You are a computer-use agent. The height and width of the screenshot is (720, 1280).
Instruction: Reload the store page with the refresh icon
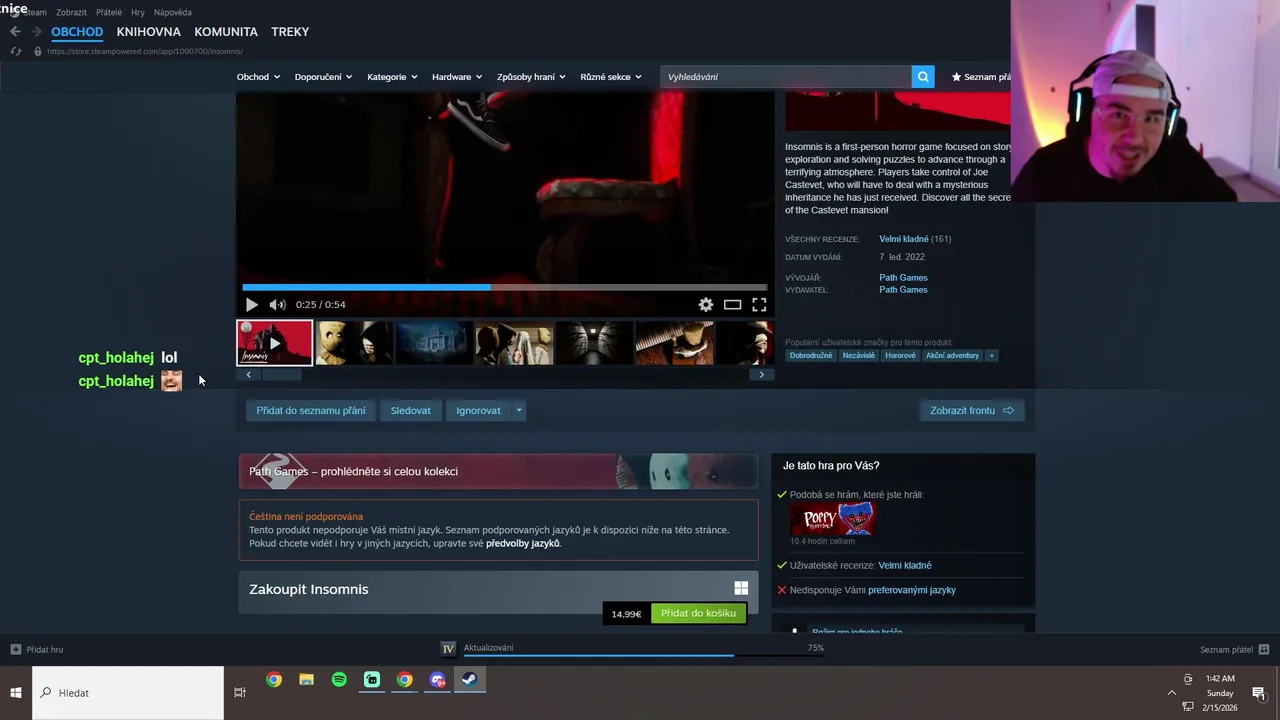click(15, 51)
